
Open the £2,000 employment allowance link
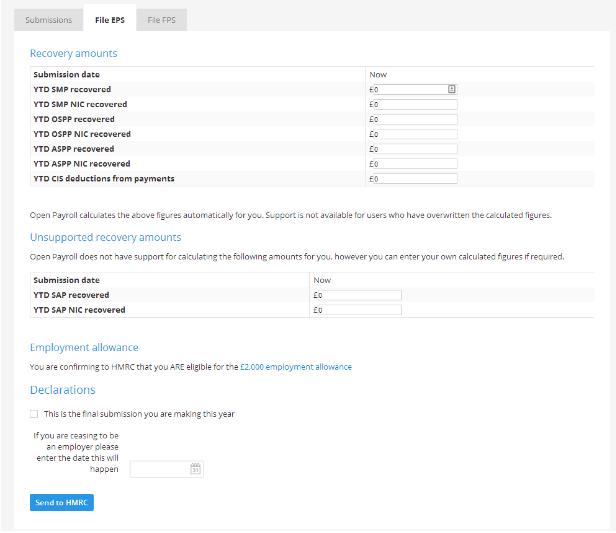click(x=296, y=367)
